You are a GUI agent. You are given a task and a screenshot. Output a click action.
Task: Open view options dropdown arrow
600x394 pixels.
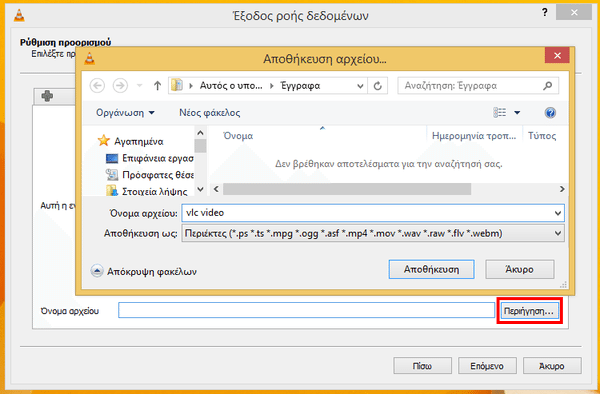(x=517, y=113)
